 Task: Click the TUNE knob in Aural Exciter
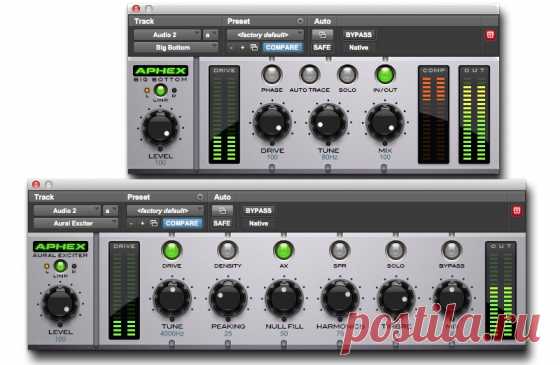click(172, 298)
